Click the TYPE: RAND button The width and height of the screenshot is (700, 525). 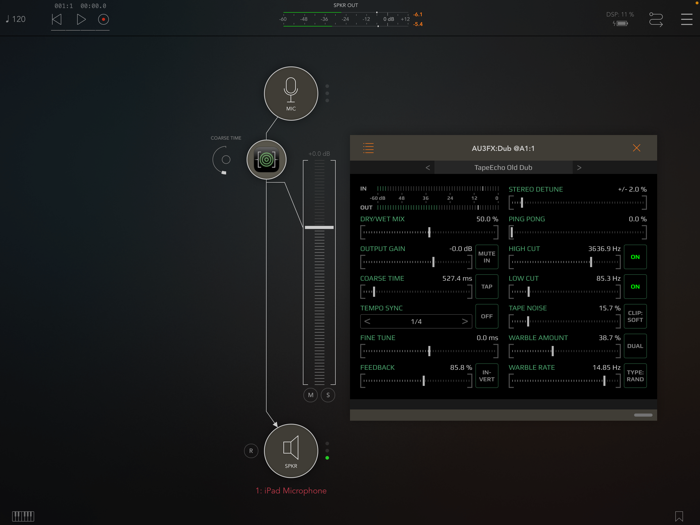635,375
